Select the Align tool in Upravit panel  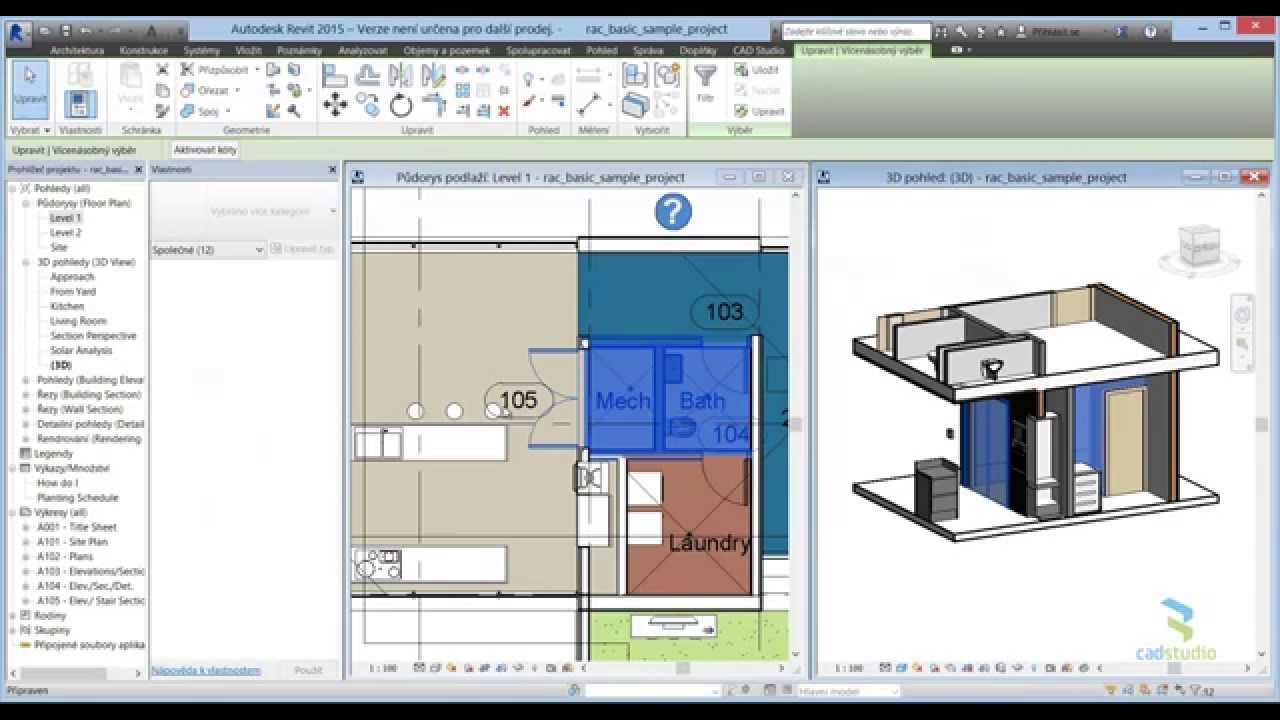click(335, 75)
